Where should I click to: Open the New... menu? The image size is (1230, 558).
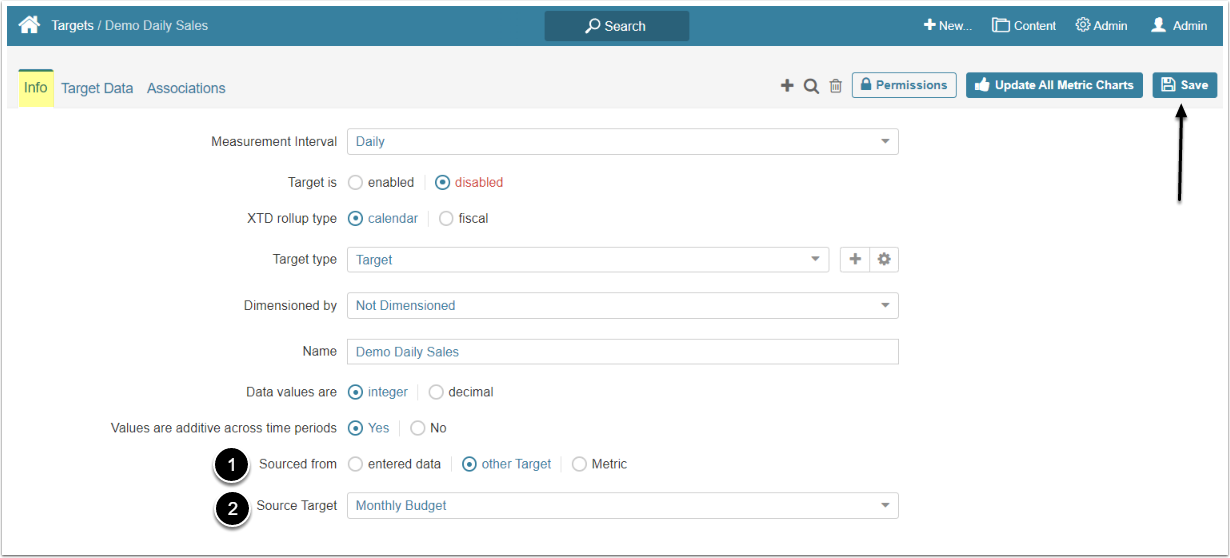tap(947, 25)
